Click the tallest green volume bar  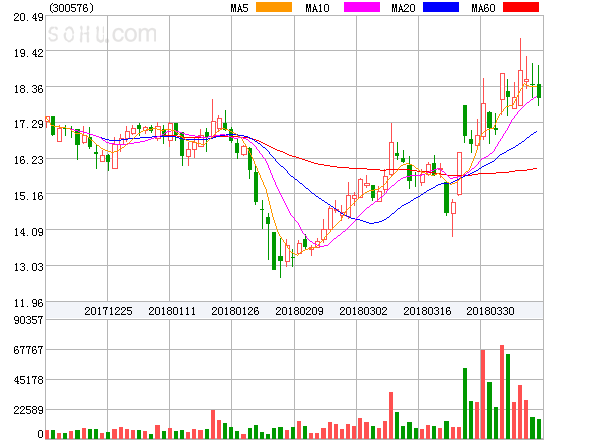pos(508,396)
